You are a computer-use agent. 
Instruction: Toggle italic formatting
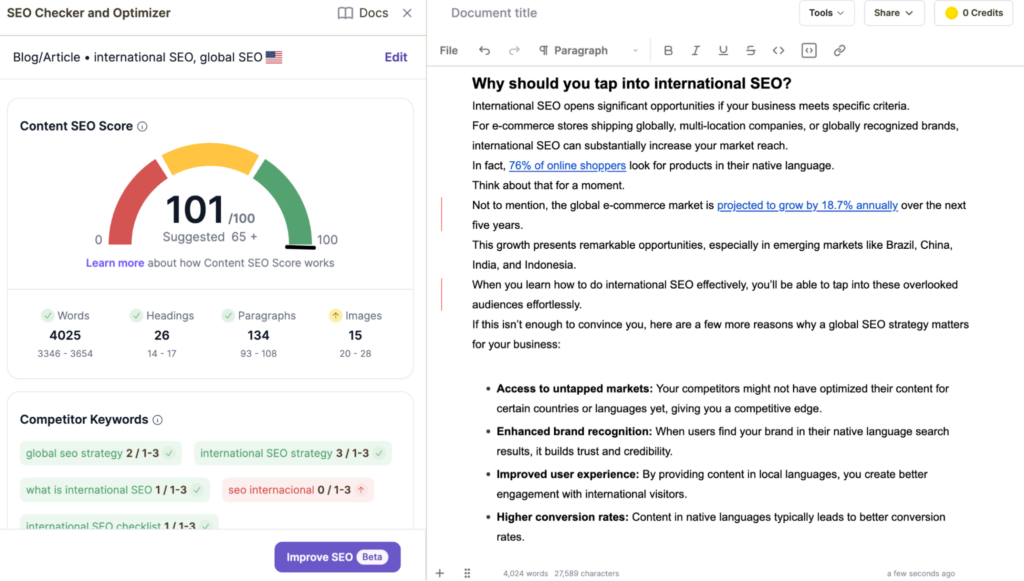tap(696, 51)
